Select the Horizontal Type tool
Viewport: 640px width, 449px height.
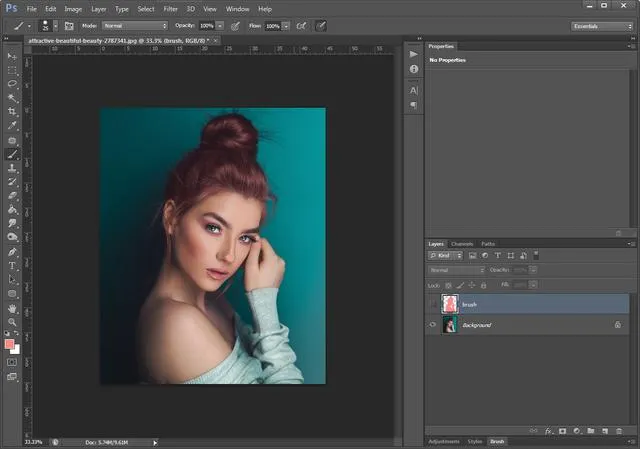(x=12, y=266)
